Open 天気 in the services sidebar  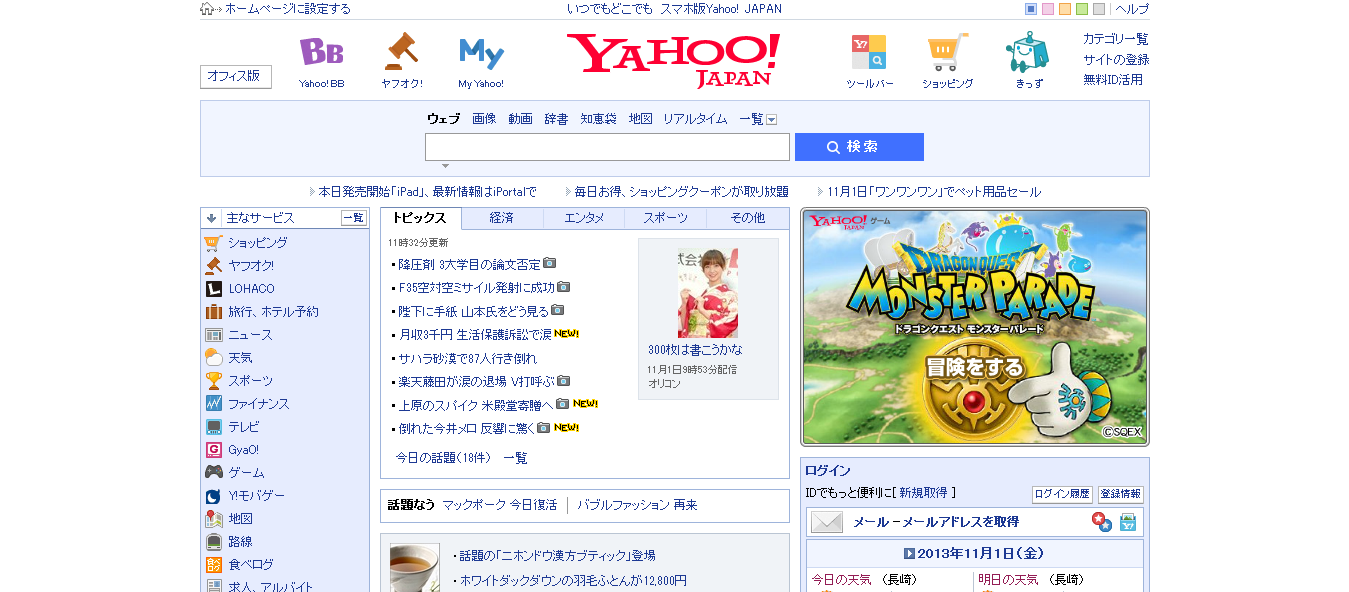coord(240,357)
